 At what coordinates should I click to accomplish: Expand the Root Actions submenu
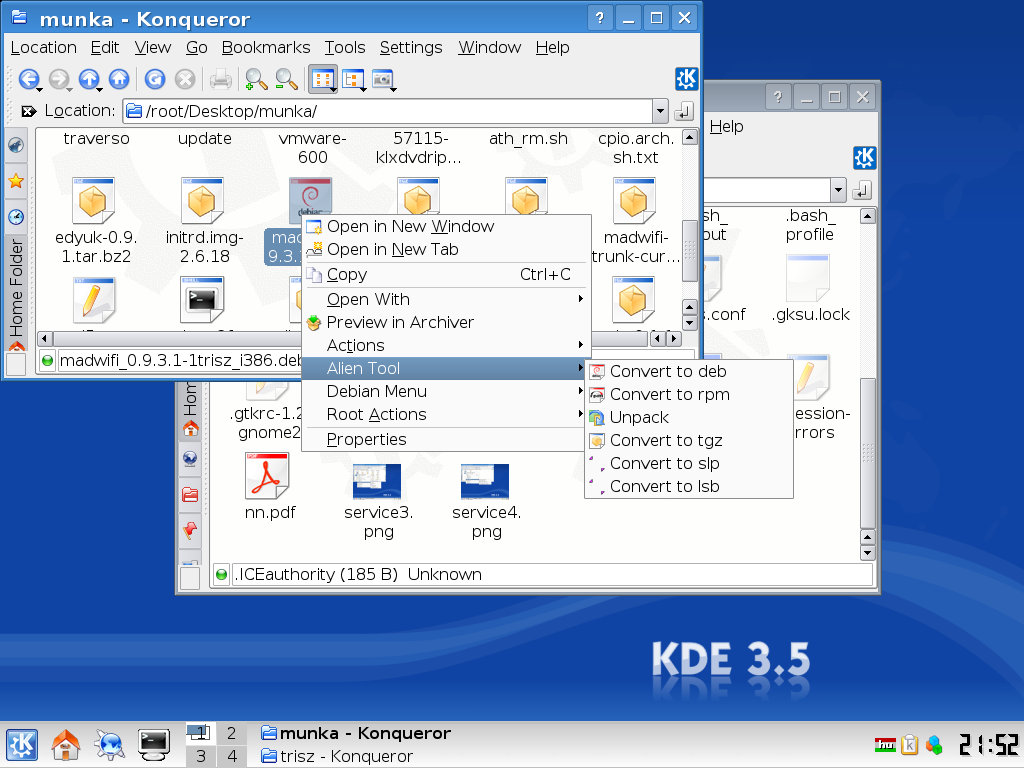445,414
